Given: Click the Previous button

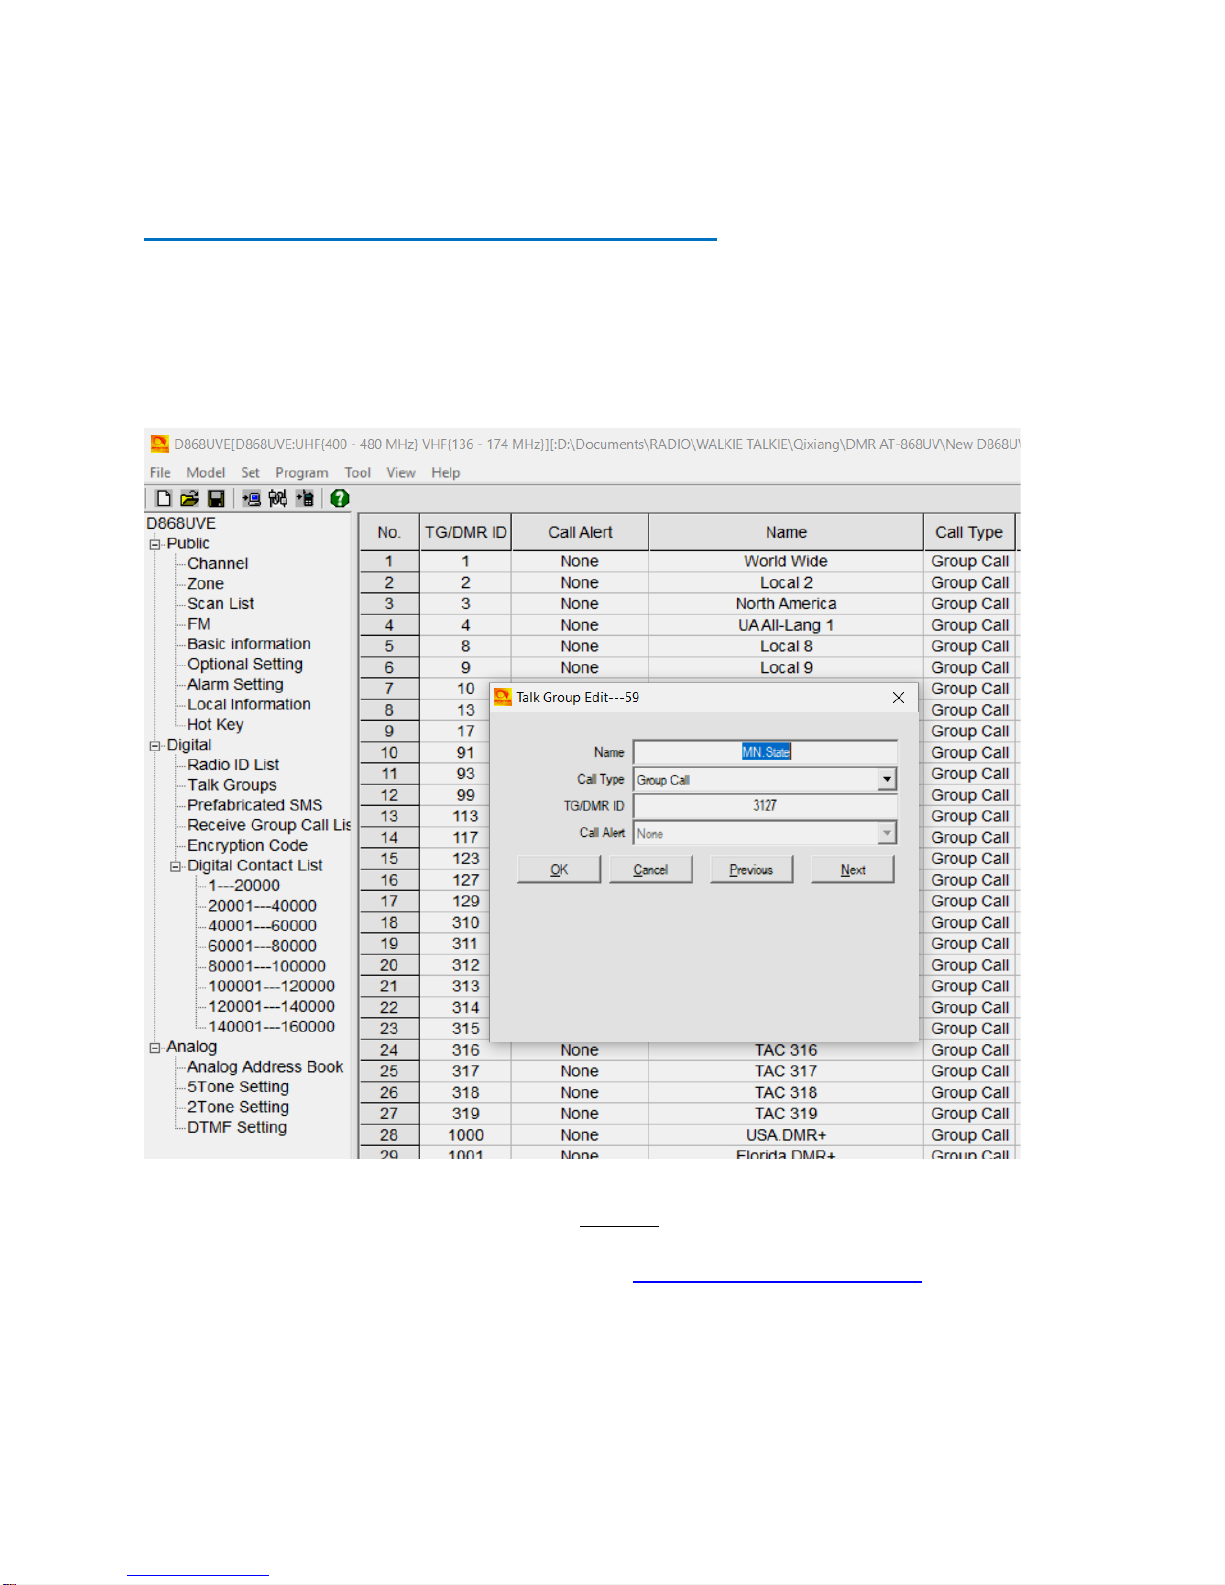Looking at the screenshot, I should (x=751, y=870).
